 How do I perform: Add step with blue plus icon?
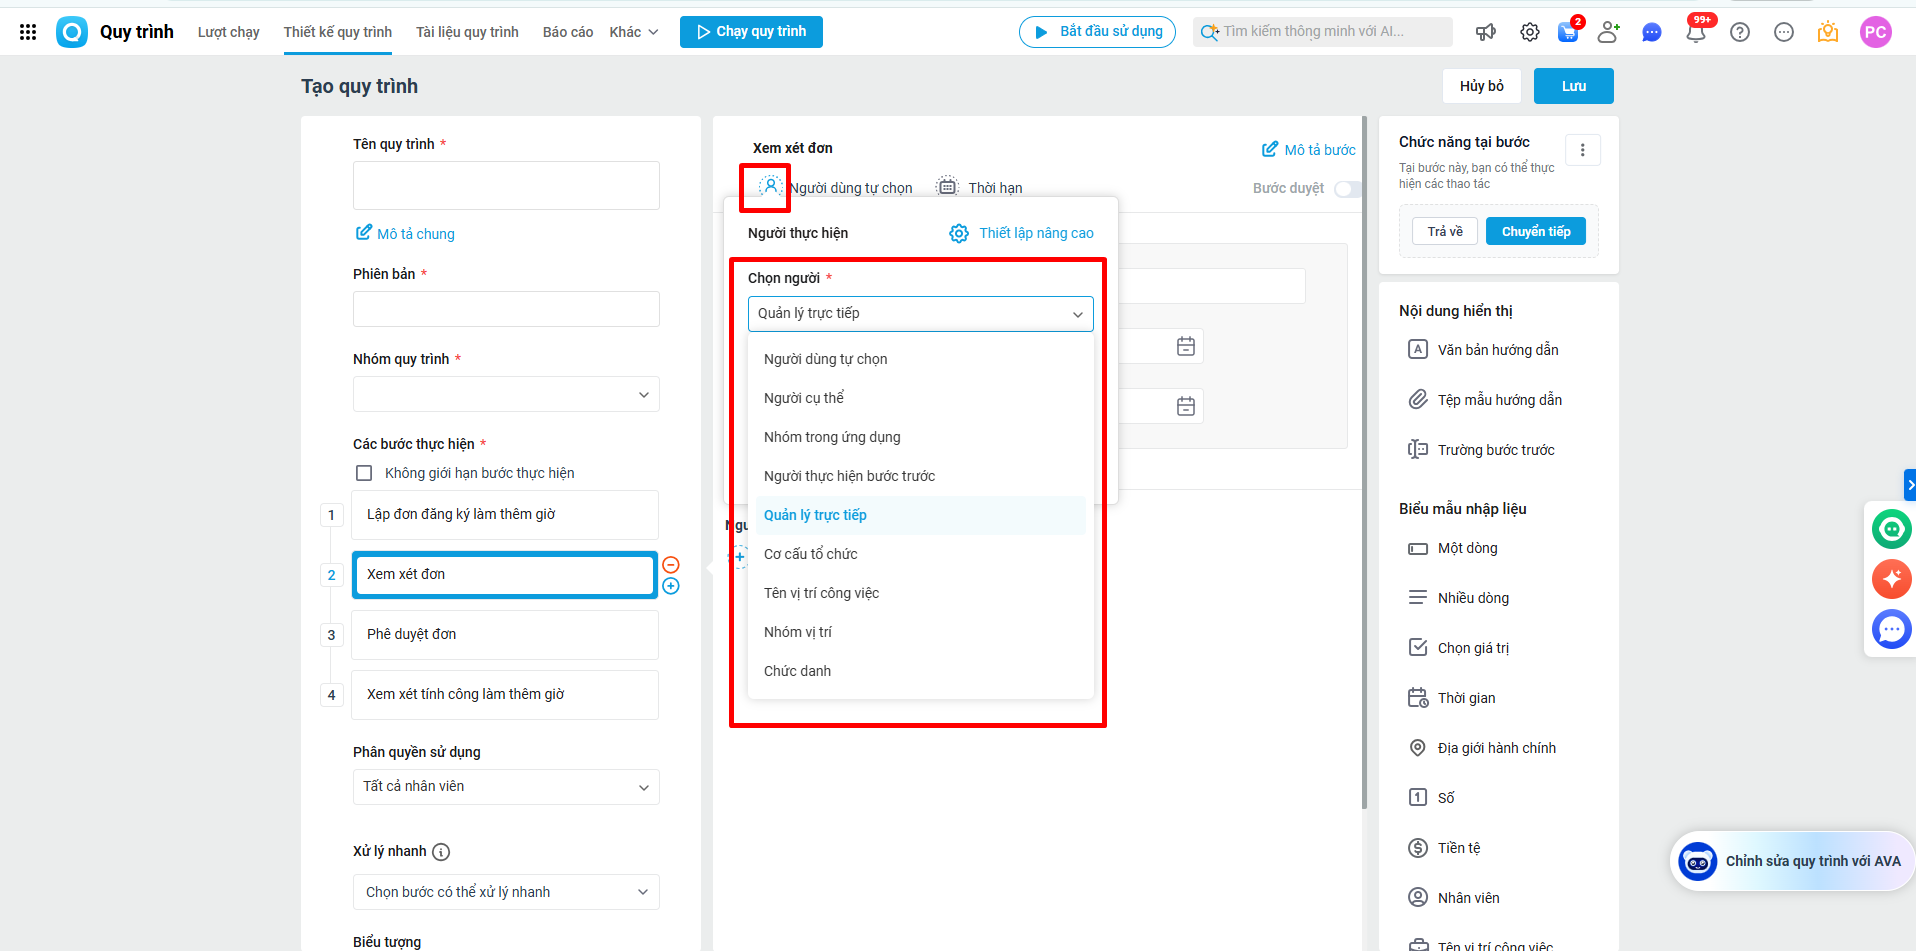point(671,586)
